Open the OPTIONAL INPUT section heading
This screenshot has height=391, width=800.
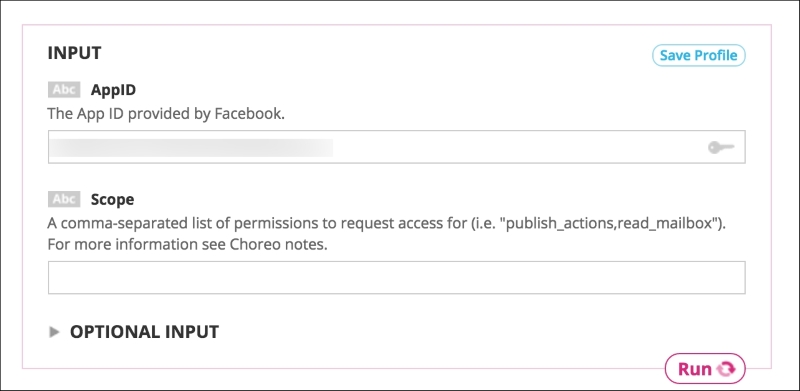144,332
